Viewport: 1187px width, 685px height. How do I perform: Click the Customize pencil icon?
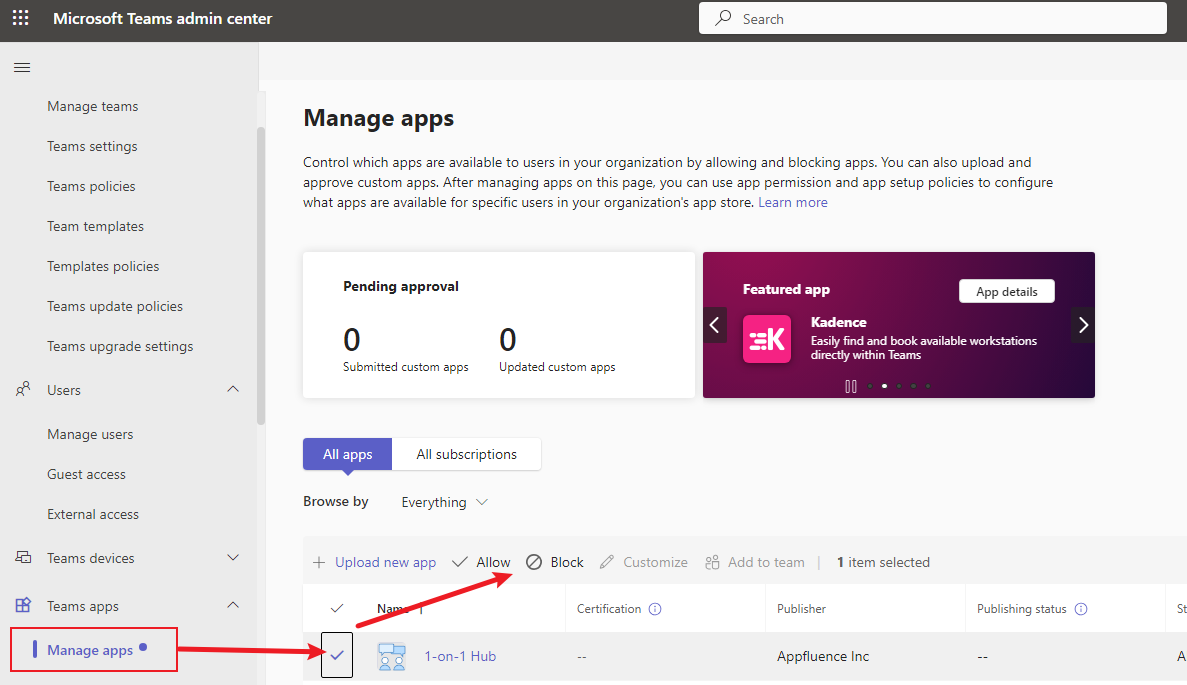pyautogui.click(x=606, y=562)
